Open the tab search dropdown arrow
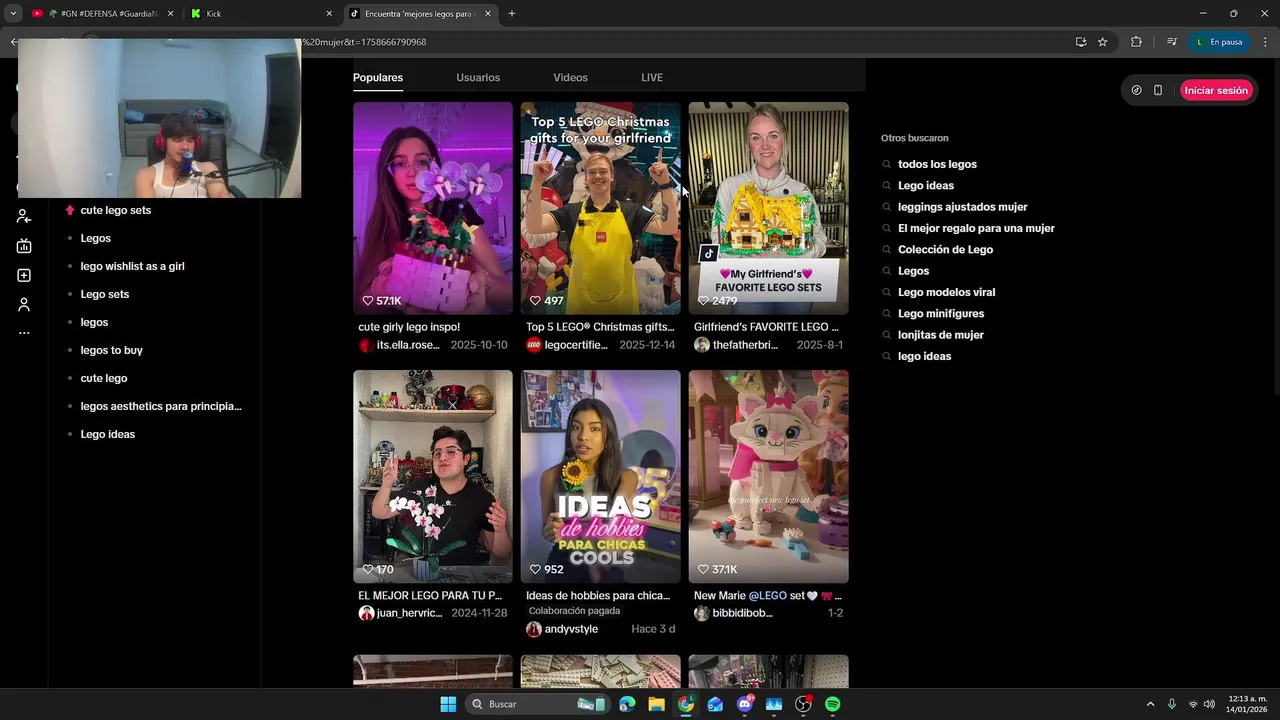Viewport: 1280px width, 720px height. [13, 14]
